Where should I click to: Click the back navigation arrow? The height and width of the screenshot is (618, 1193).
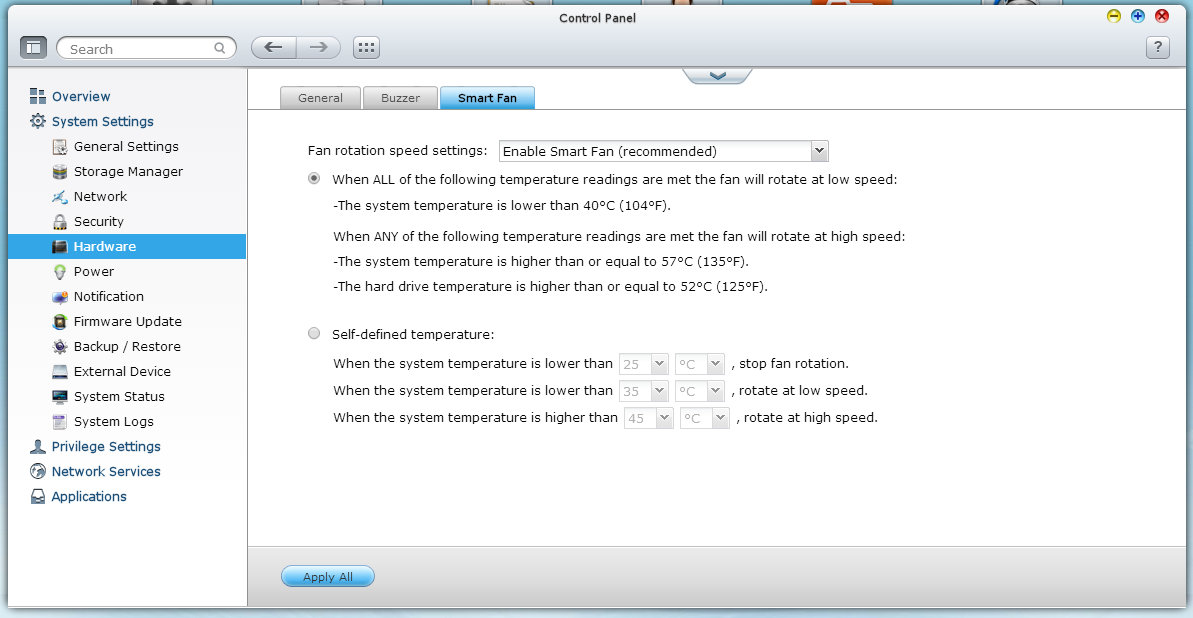click(273, 48)
